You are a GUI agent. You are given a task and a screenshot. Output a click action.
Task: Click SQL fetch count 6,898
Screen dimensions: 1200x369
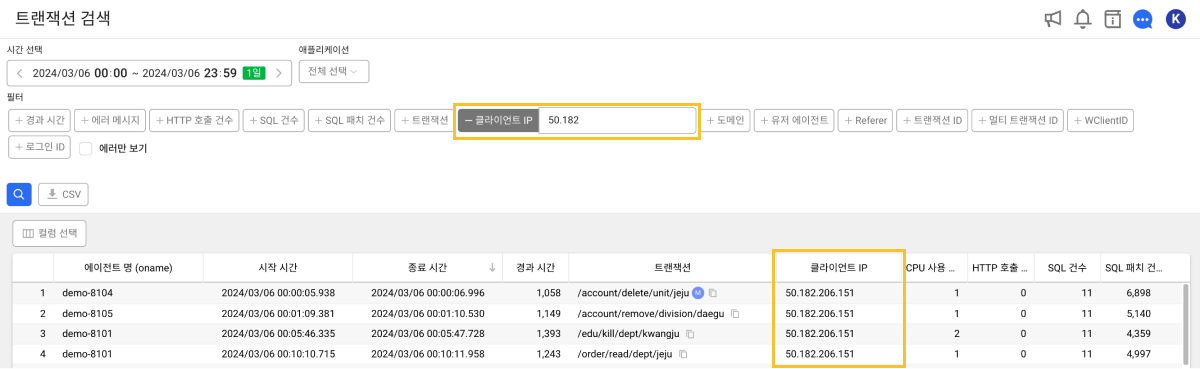1140,293
